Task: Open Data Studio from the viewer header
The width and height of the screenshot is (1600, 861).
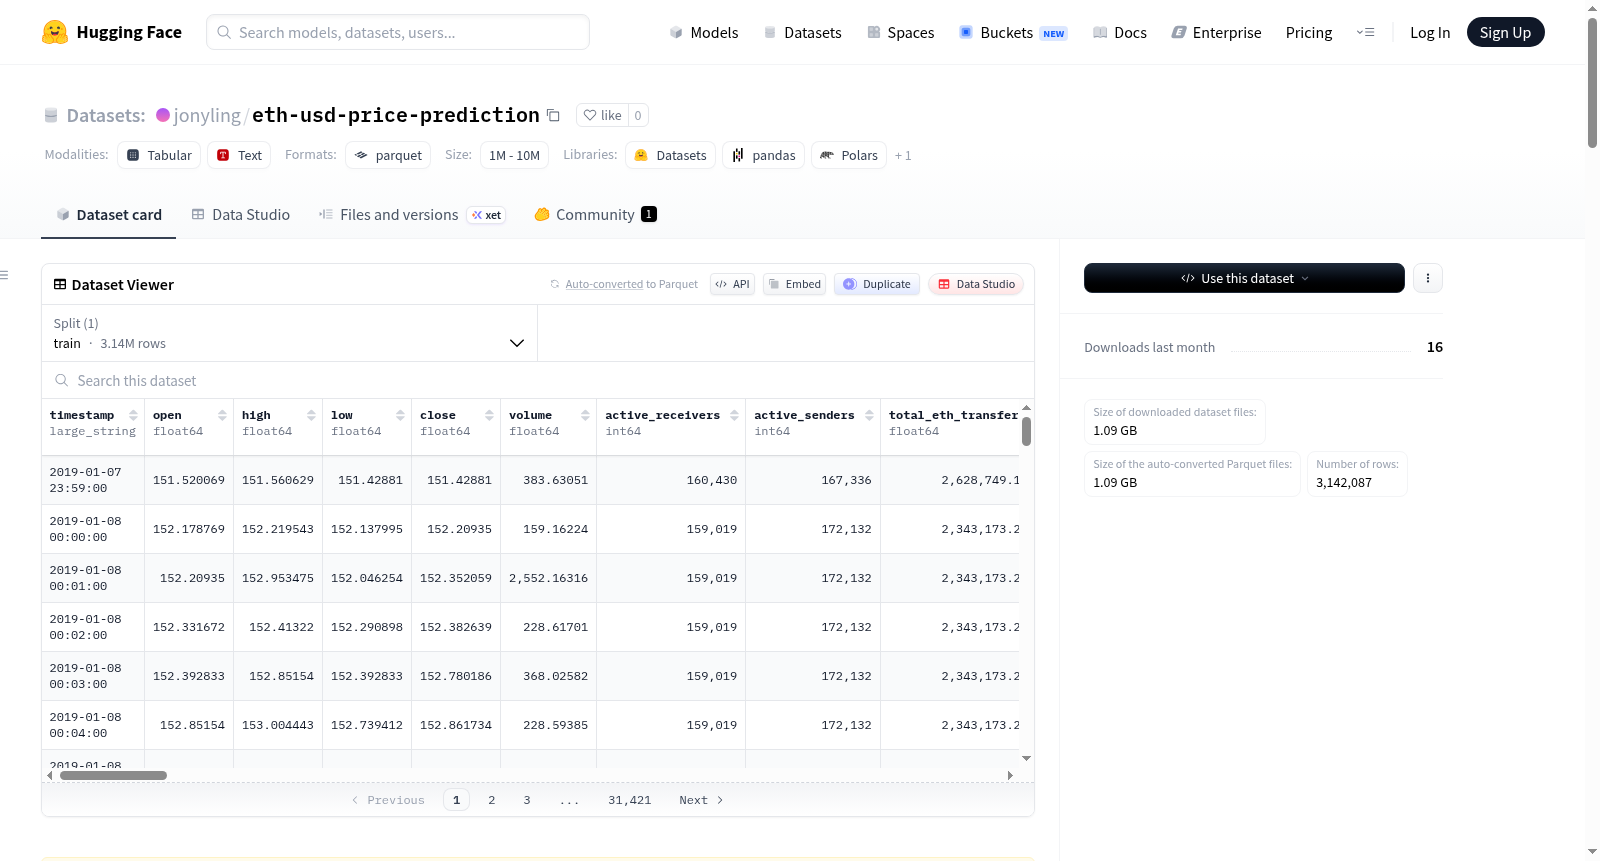Action: pos(976,284)
